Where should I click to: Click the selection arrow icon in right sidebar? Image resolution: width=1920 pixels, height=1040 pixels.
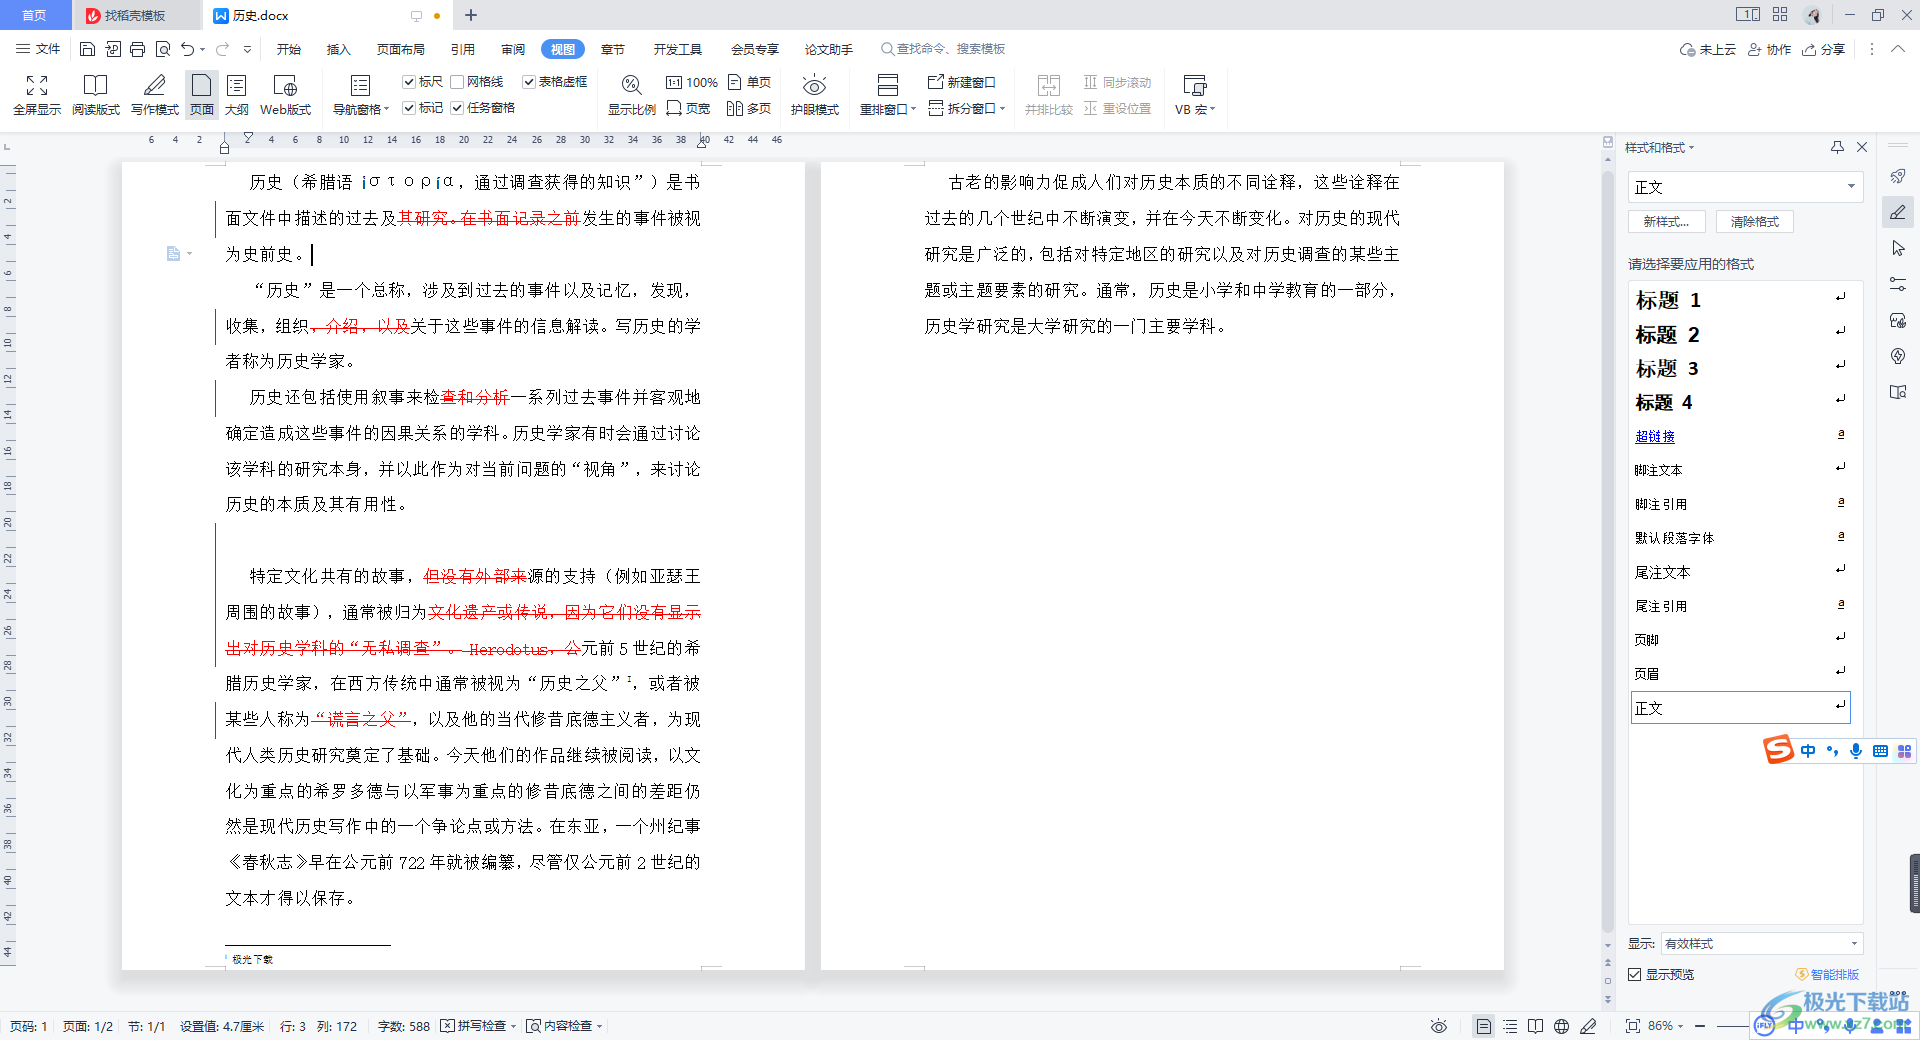tap(1898, 248)
